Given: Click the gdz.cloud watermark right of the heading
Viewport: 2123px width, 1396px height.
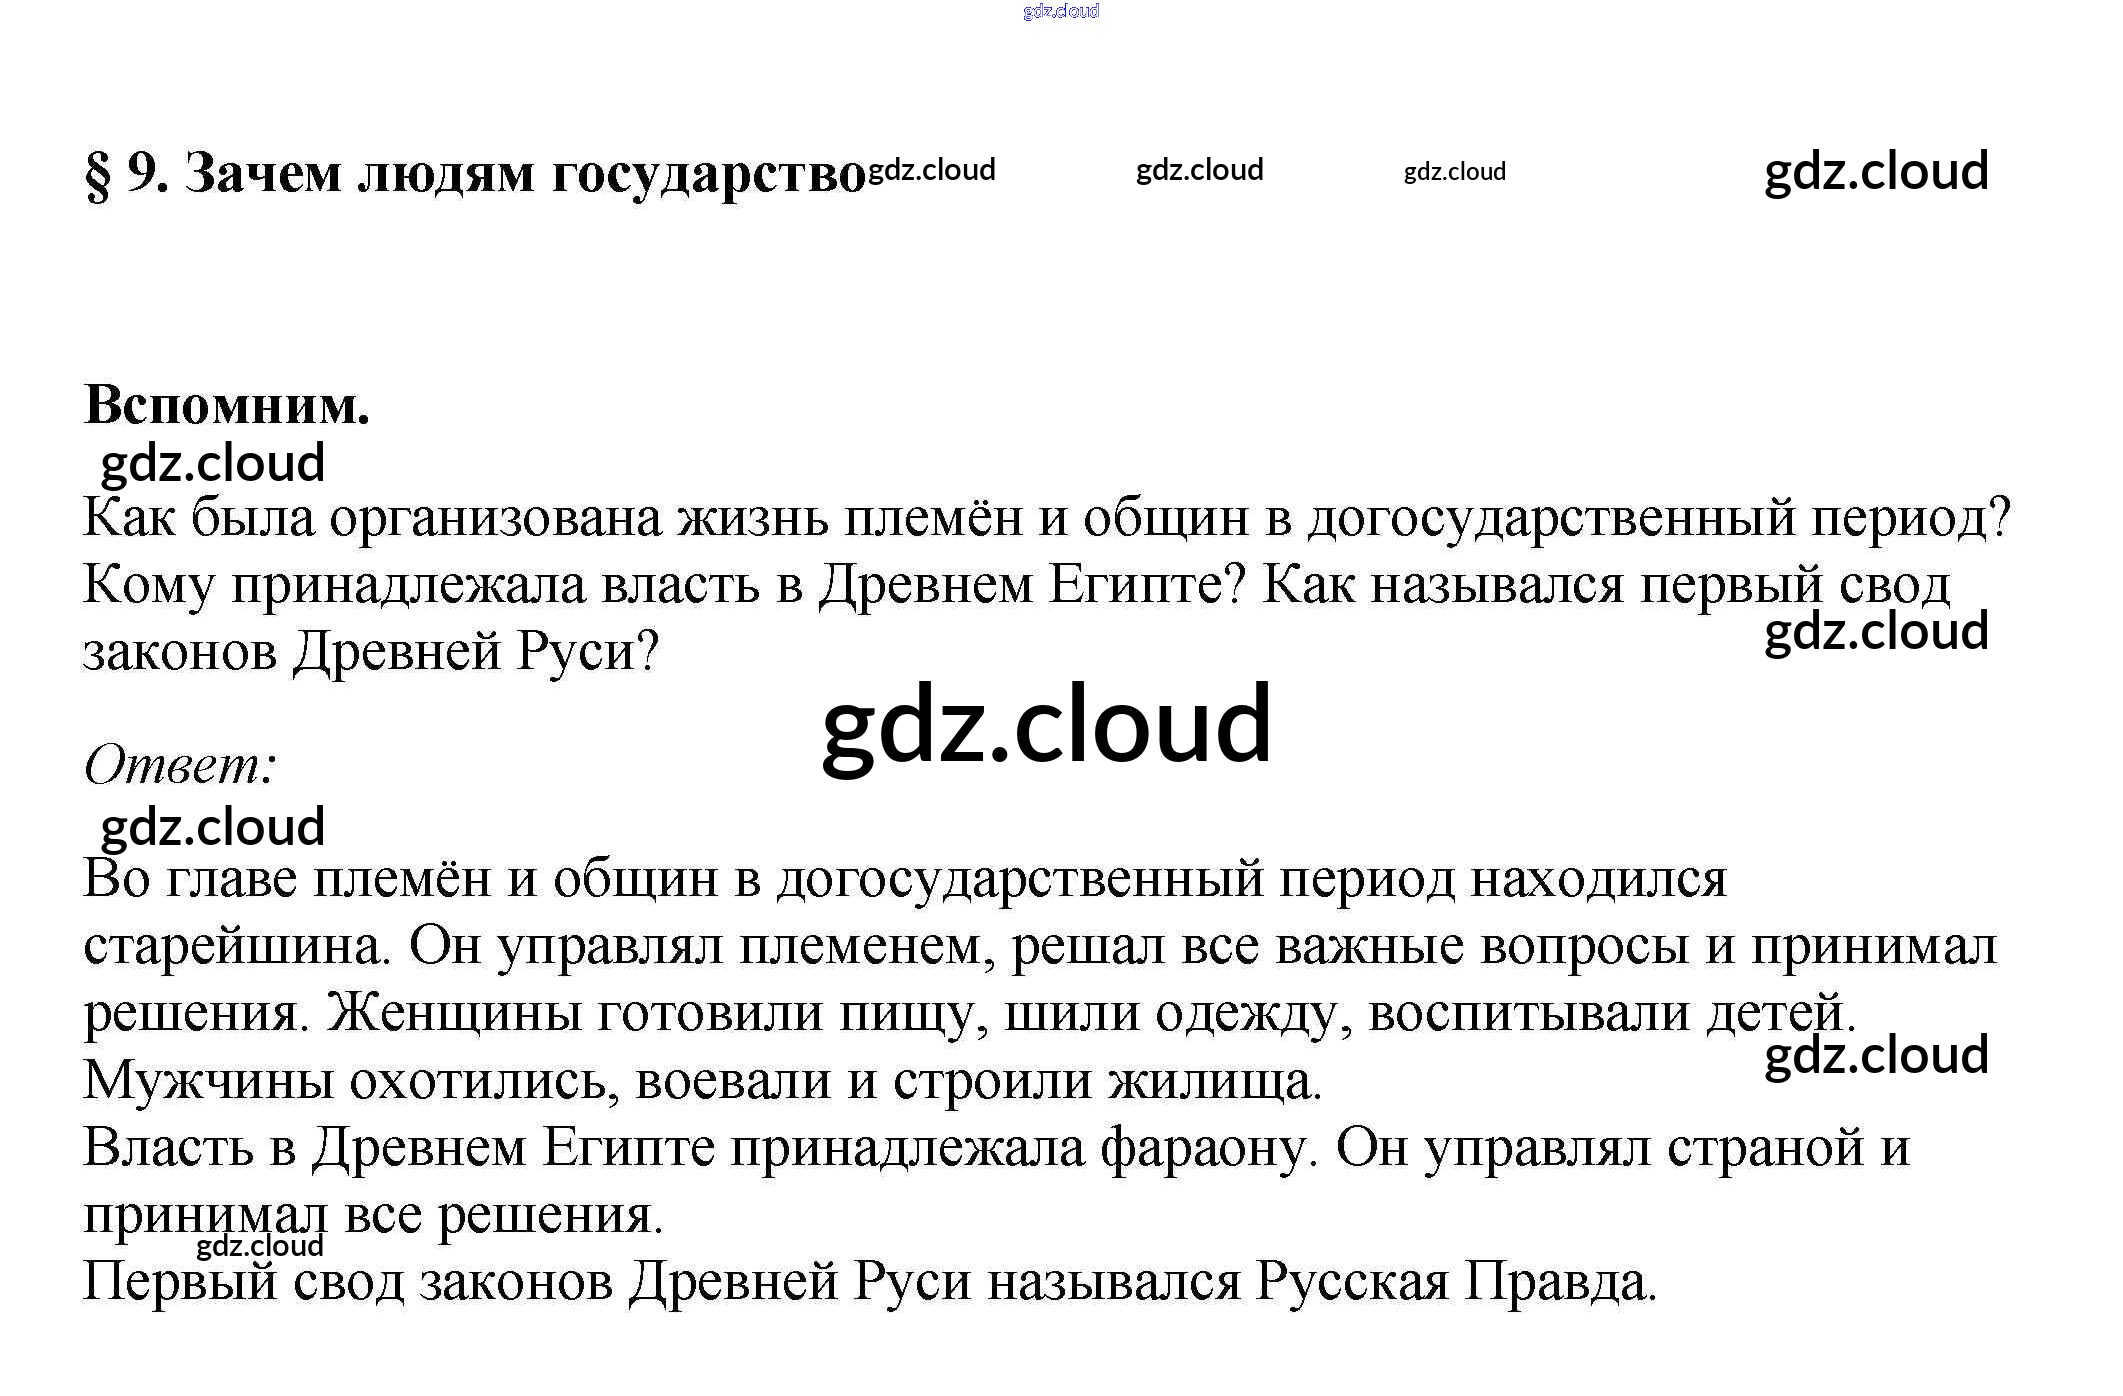Looking at the screenshot, I should pos(931,170).
